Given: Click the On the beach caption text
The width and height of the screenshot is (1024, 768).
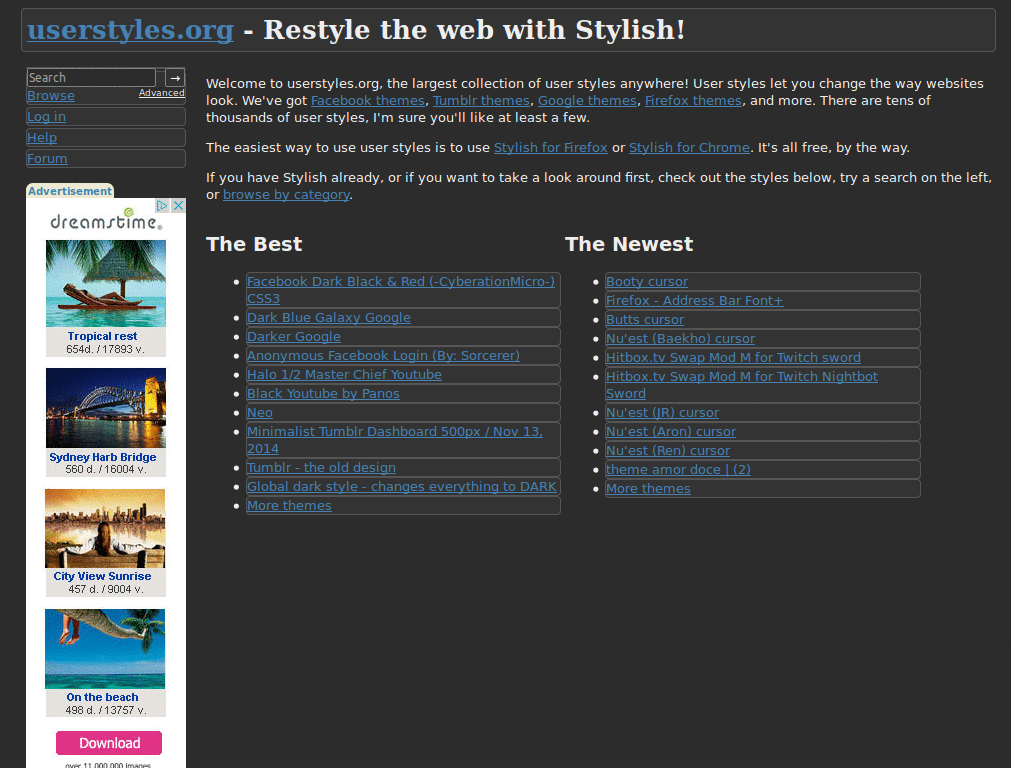Looking at the screenshot, I should click(103, 697).
